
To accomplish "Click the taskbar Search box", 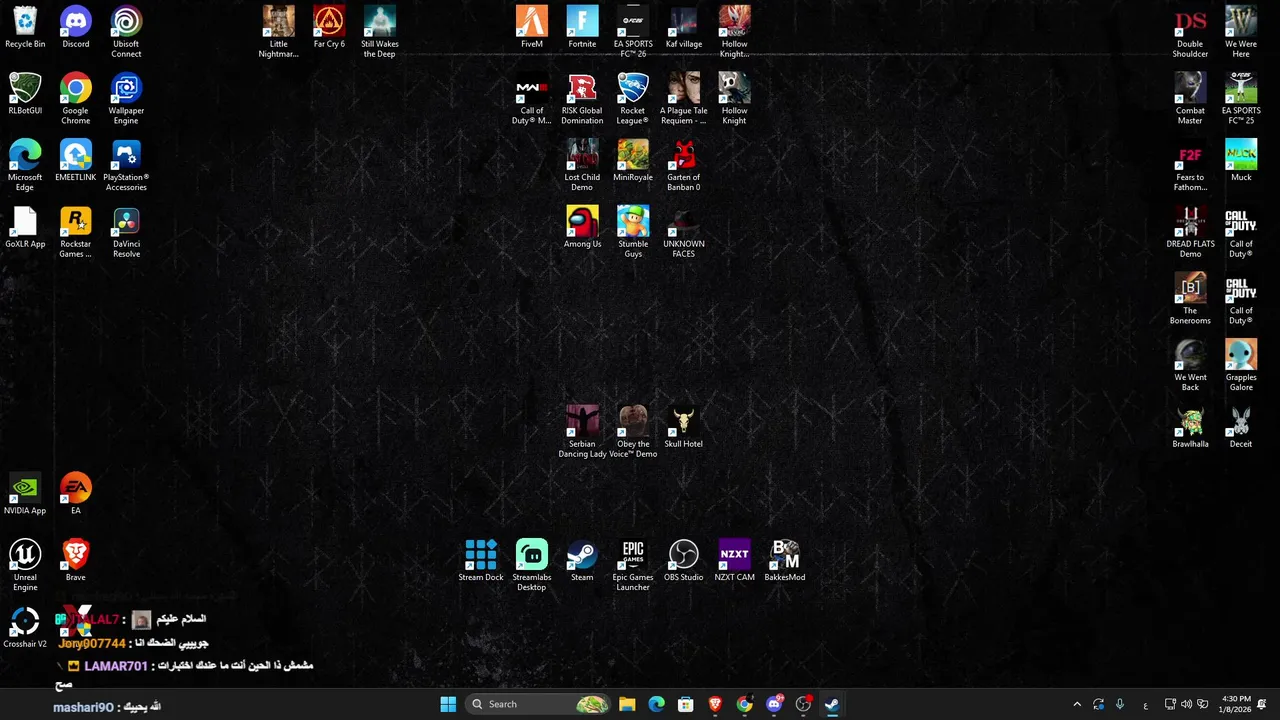I will point(538,704).
